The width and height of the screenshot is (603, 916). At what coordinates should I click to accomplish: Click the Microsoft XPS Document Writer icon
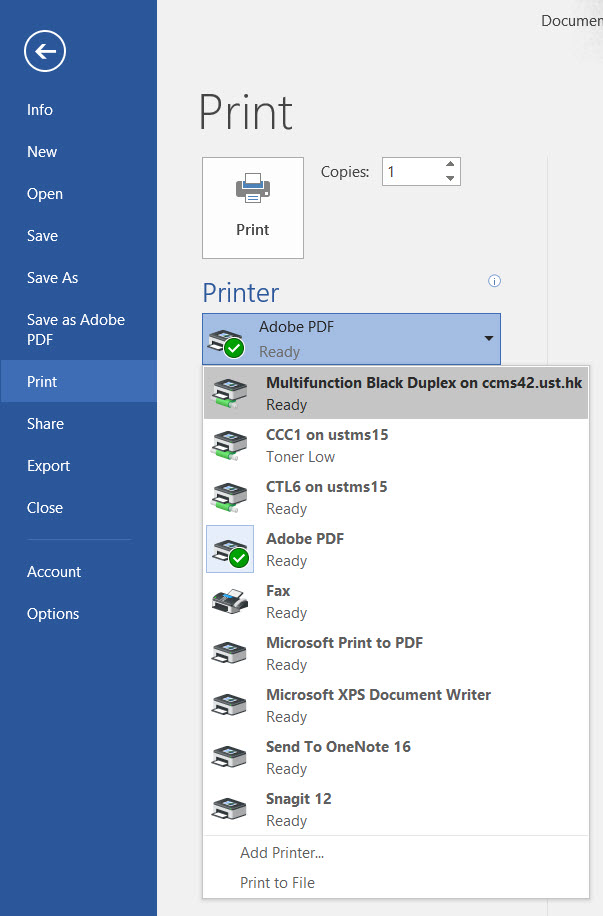click(229, 705)
